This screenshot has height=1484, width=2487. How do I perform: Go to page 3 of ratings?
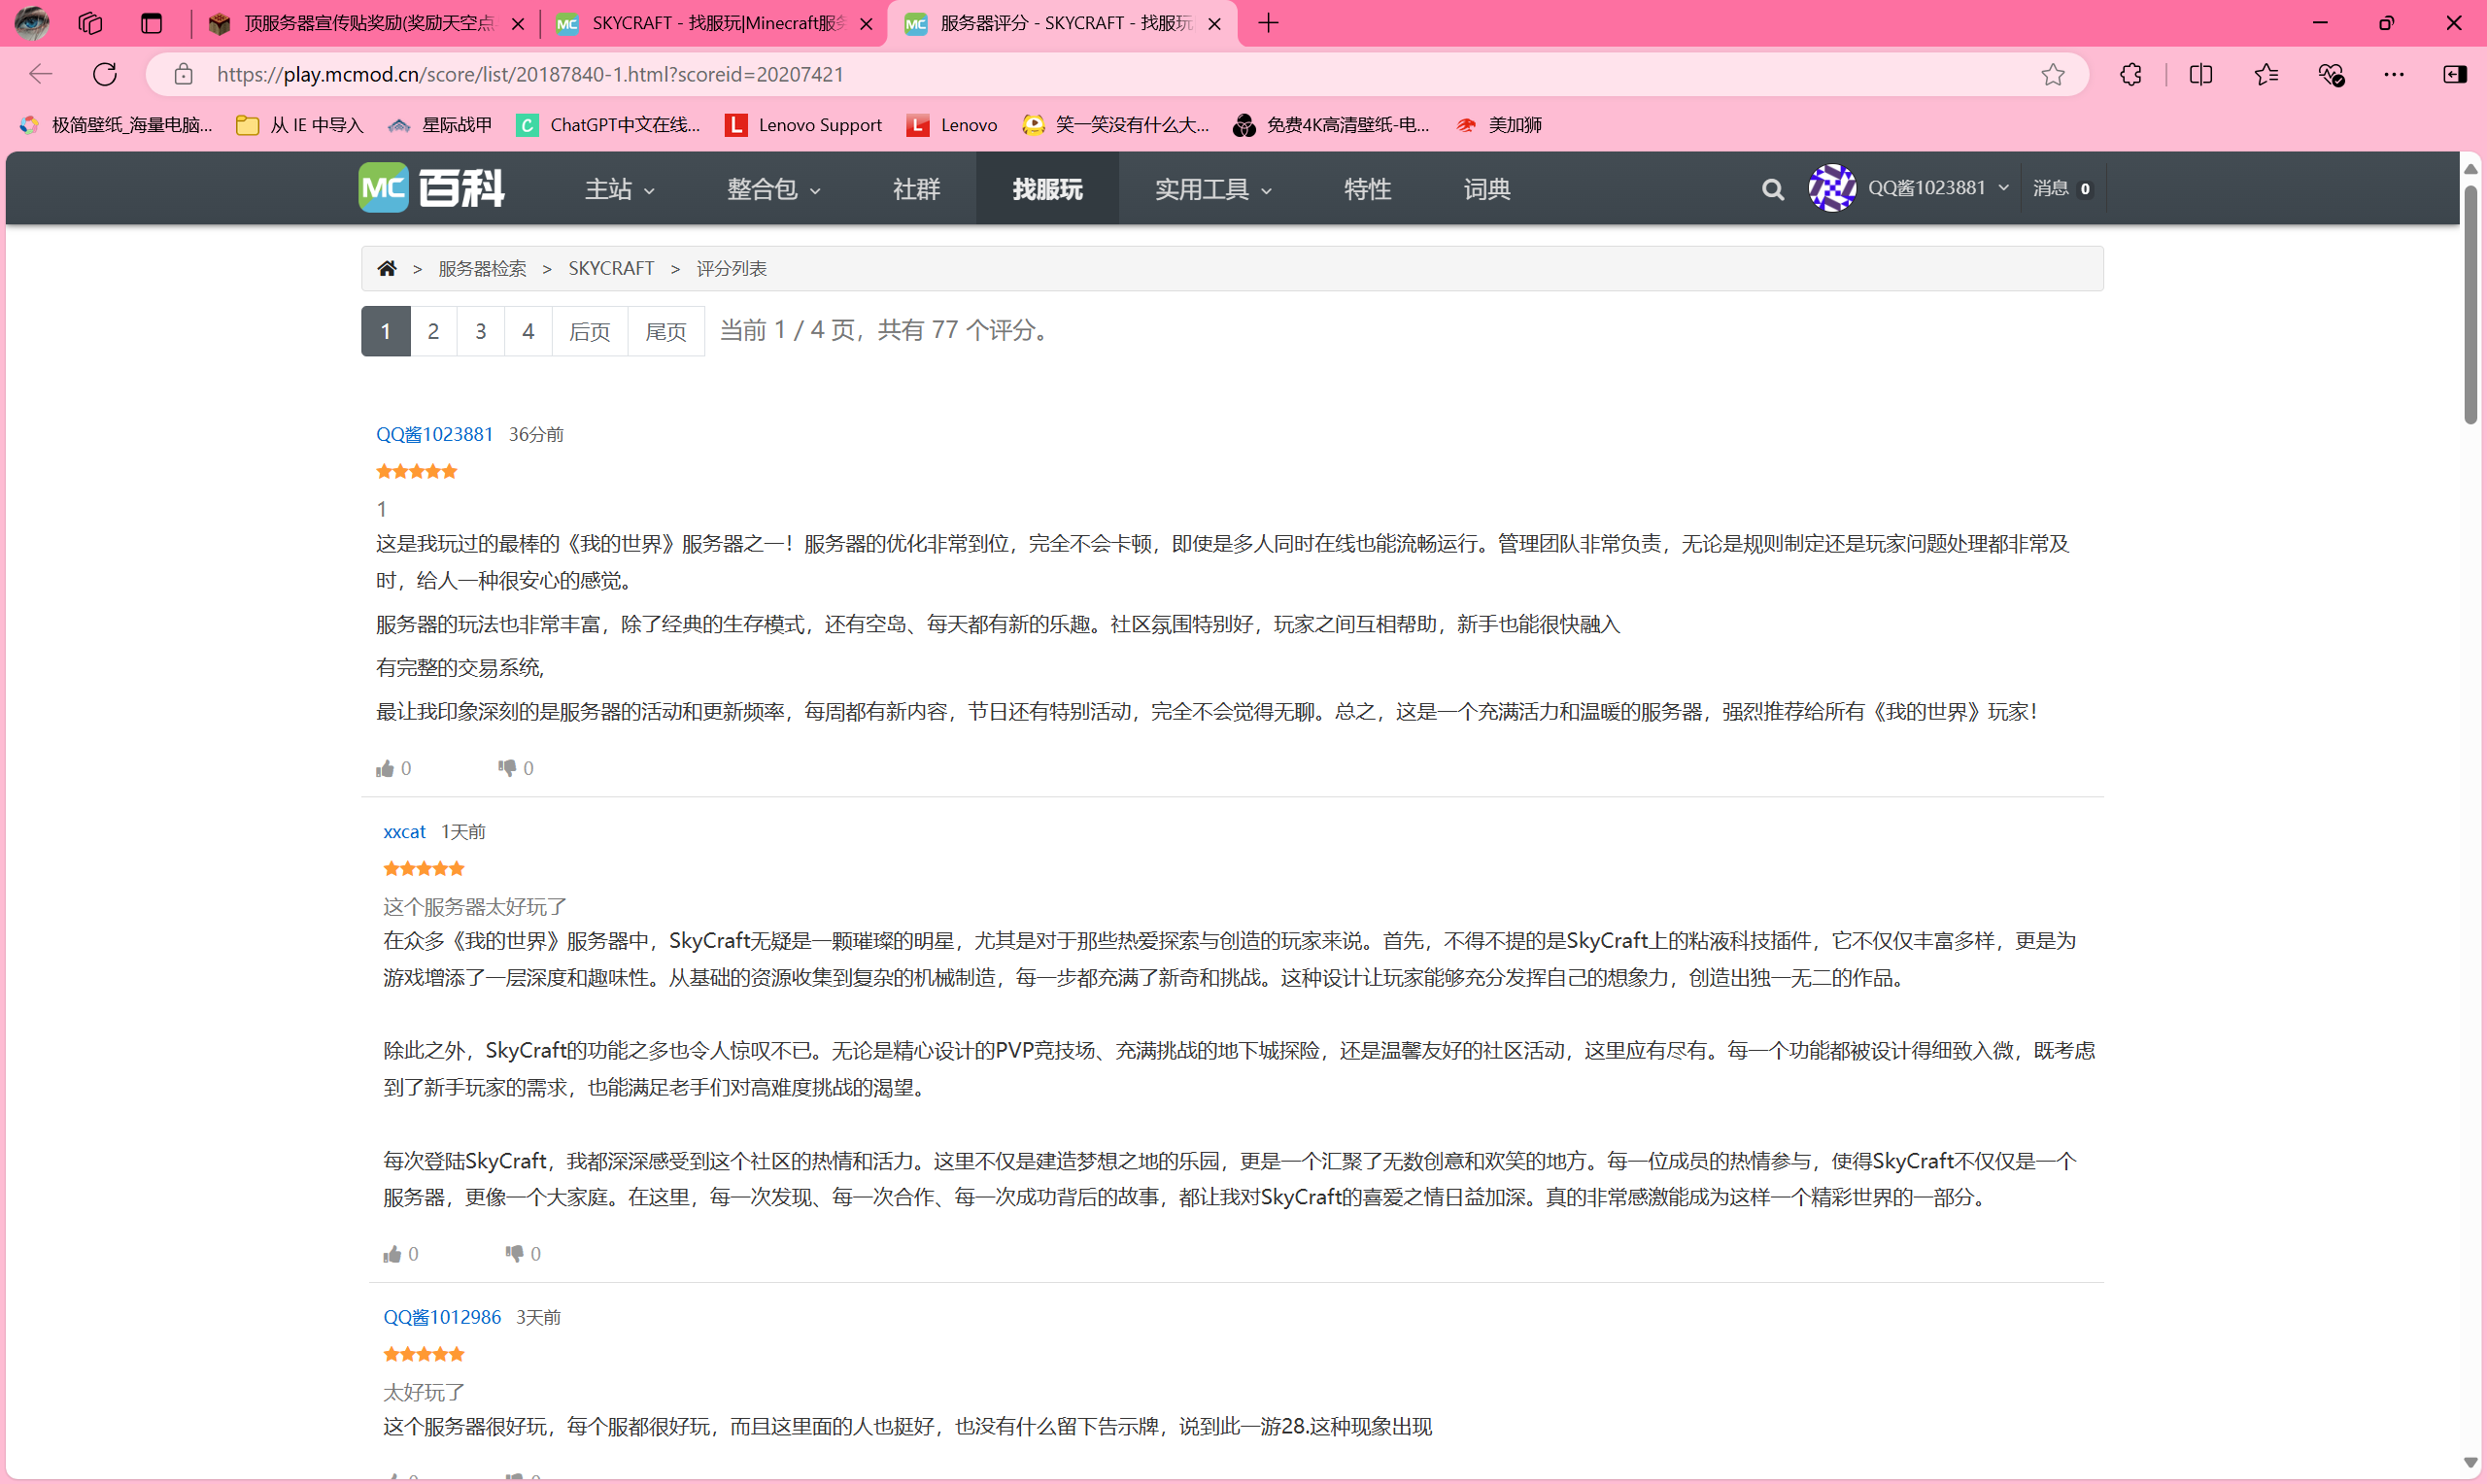(x=481, y=331)
